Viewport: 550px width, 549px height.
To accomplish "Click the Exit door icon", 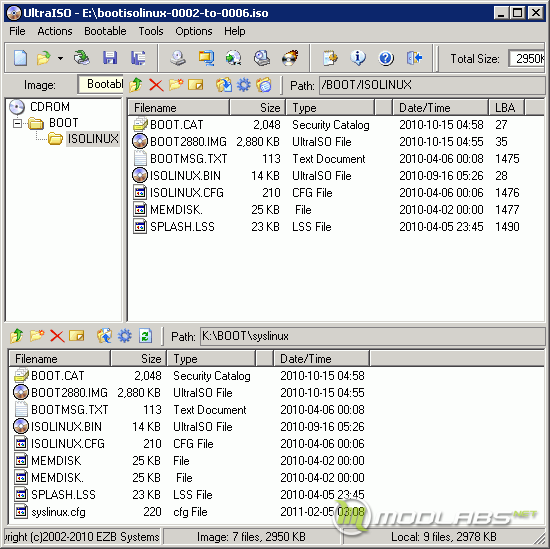I will coord(414,58).
